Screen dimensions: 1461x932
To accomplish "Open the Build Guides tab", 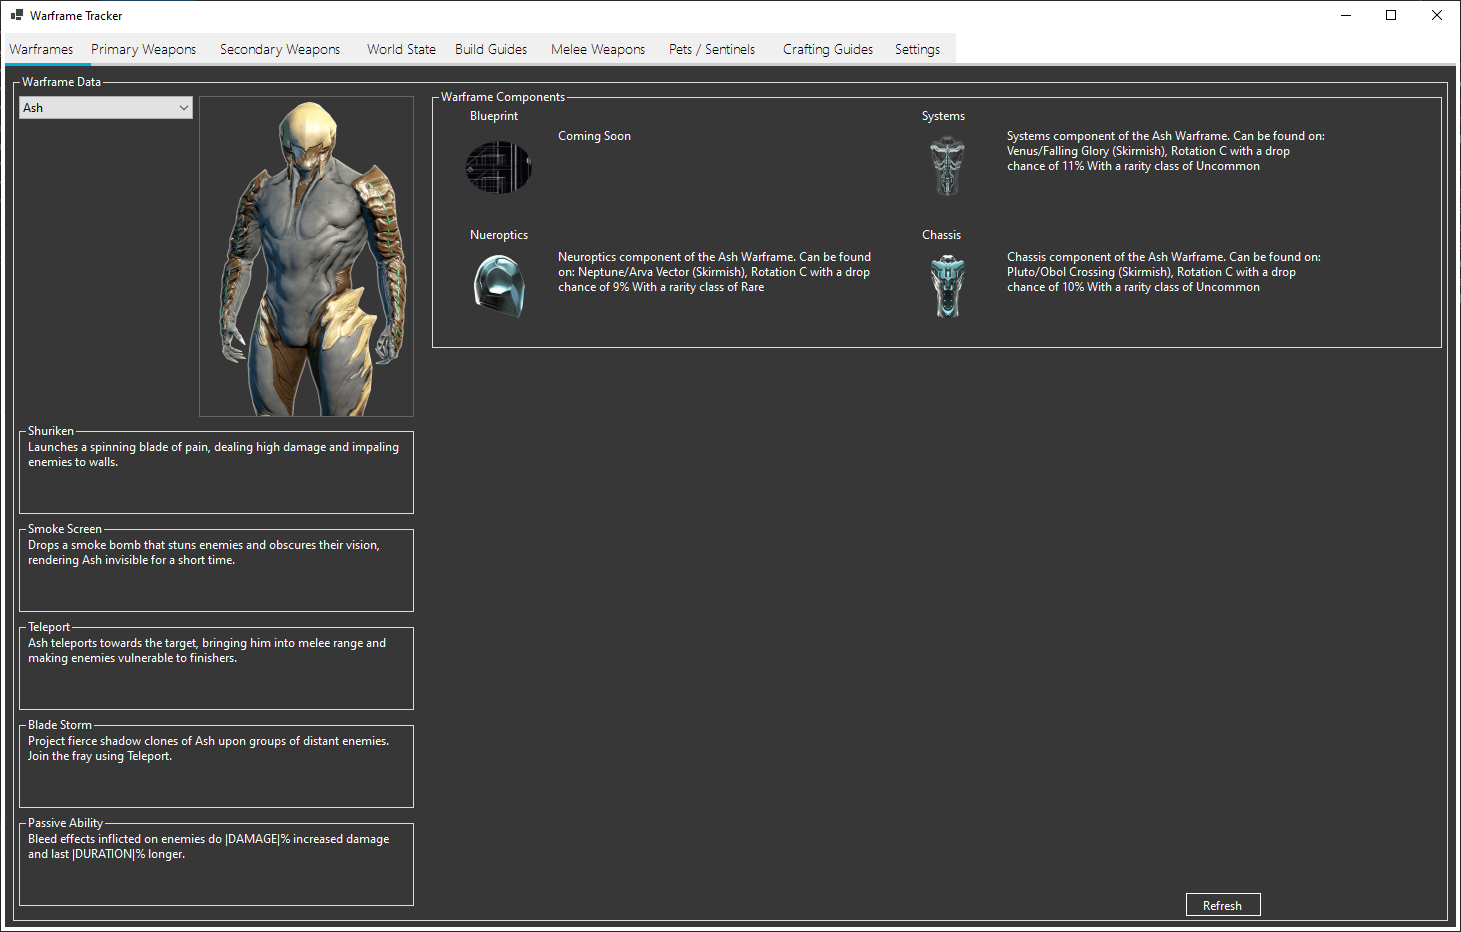I will coord(490,48).
